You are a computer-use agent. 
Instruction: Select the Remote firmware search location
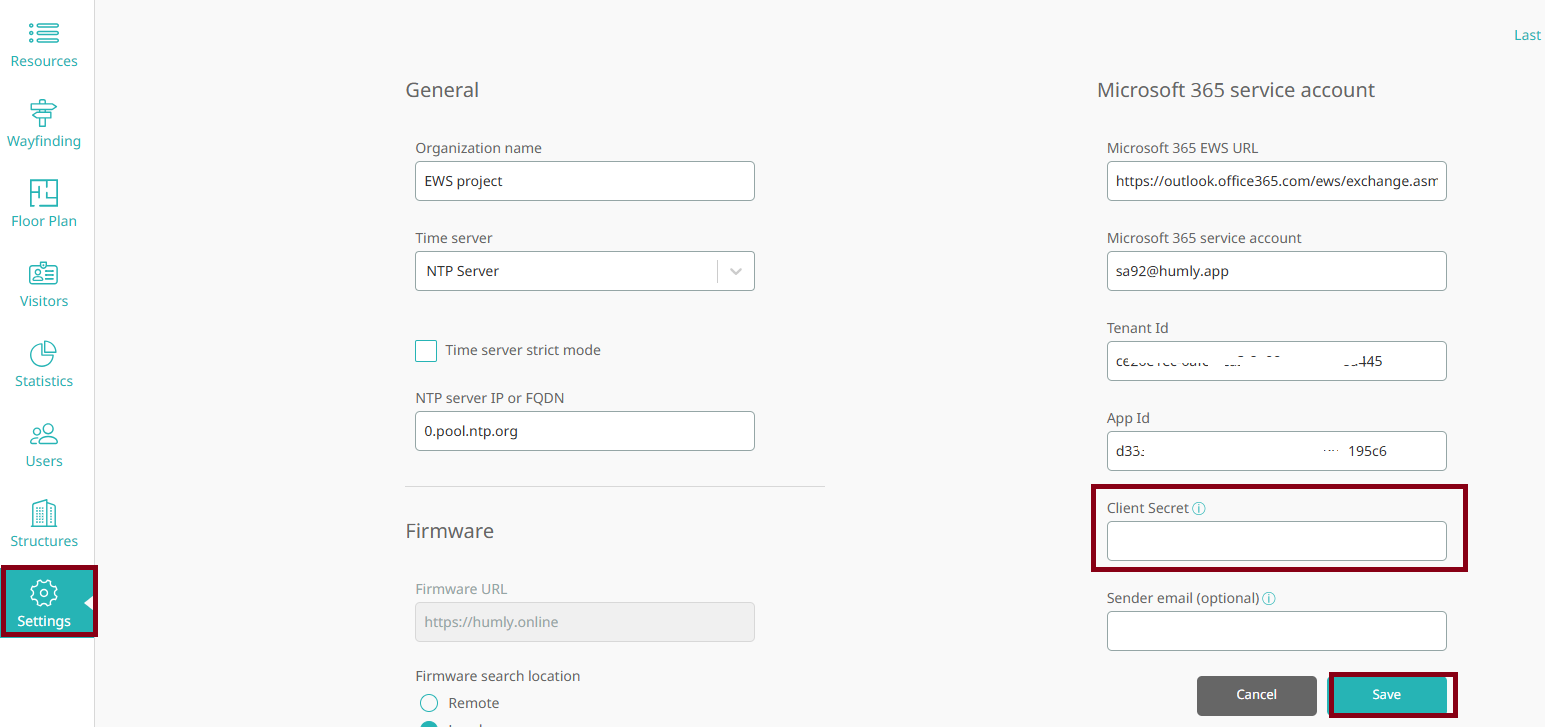[429, 703]
